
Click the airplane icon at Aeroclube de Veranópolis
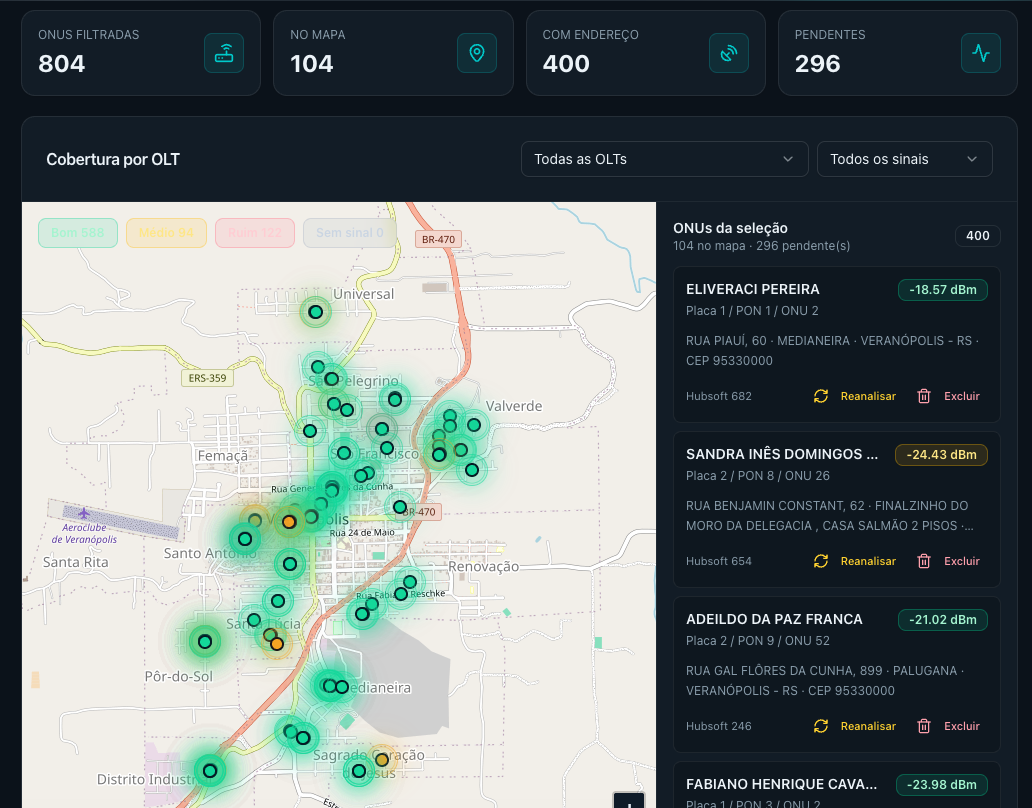pyautogui.click(x=84, y=513)
